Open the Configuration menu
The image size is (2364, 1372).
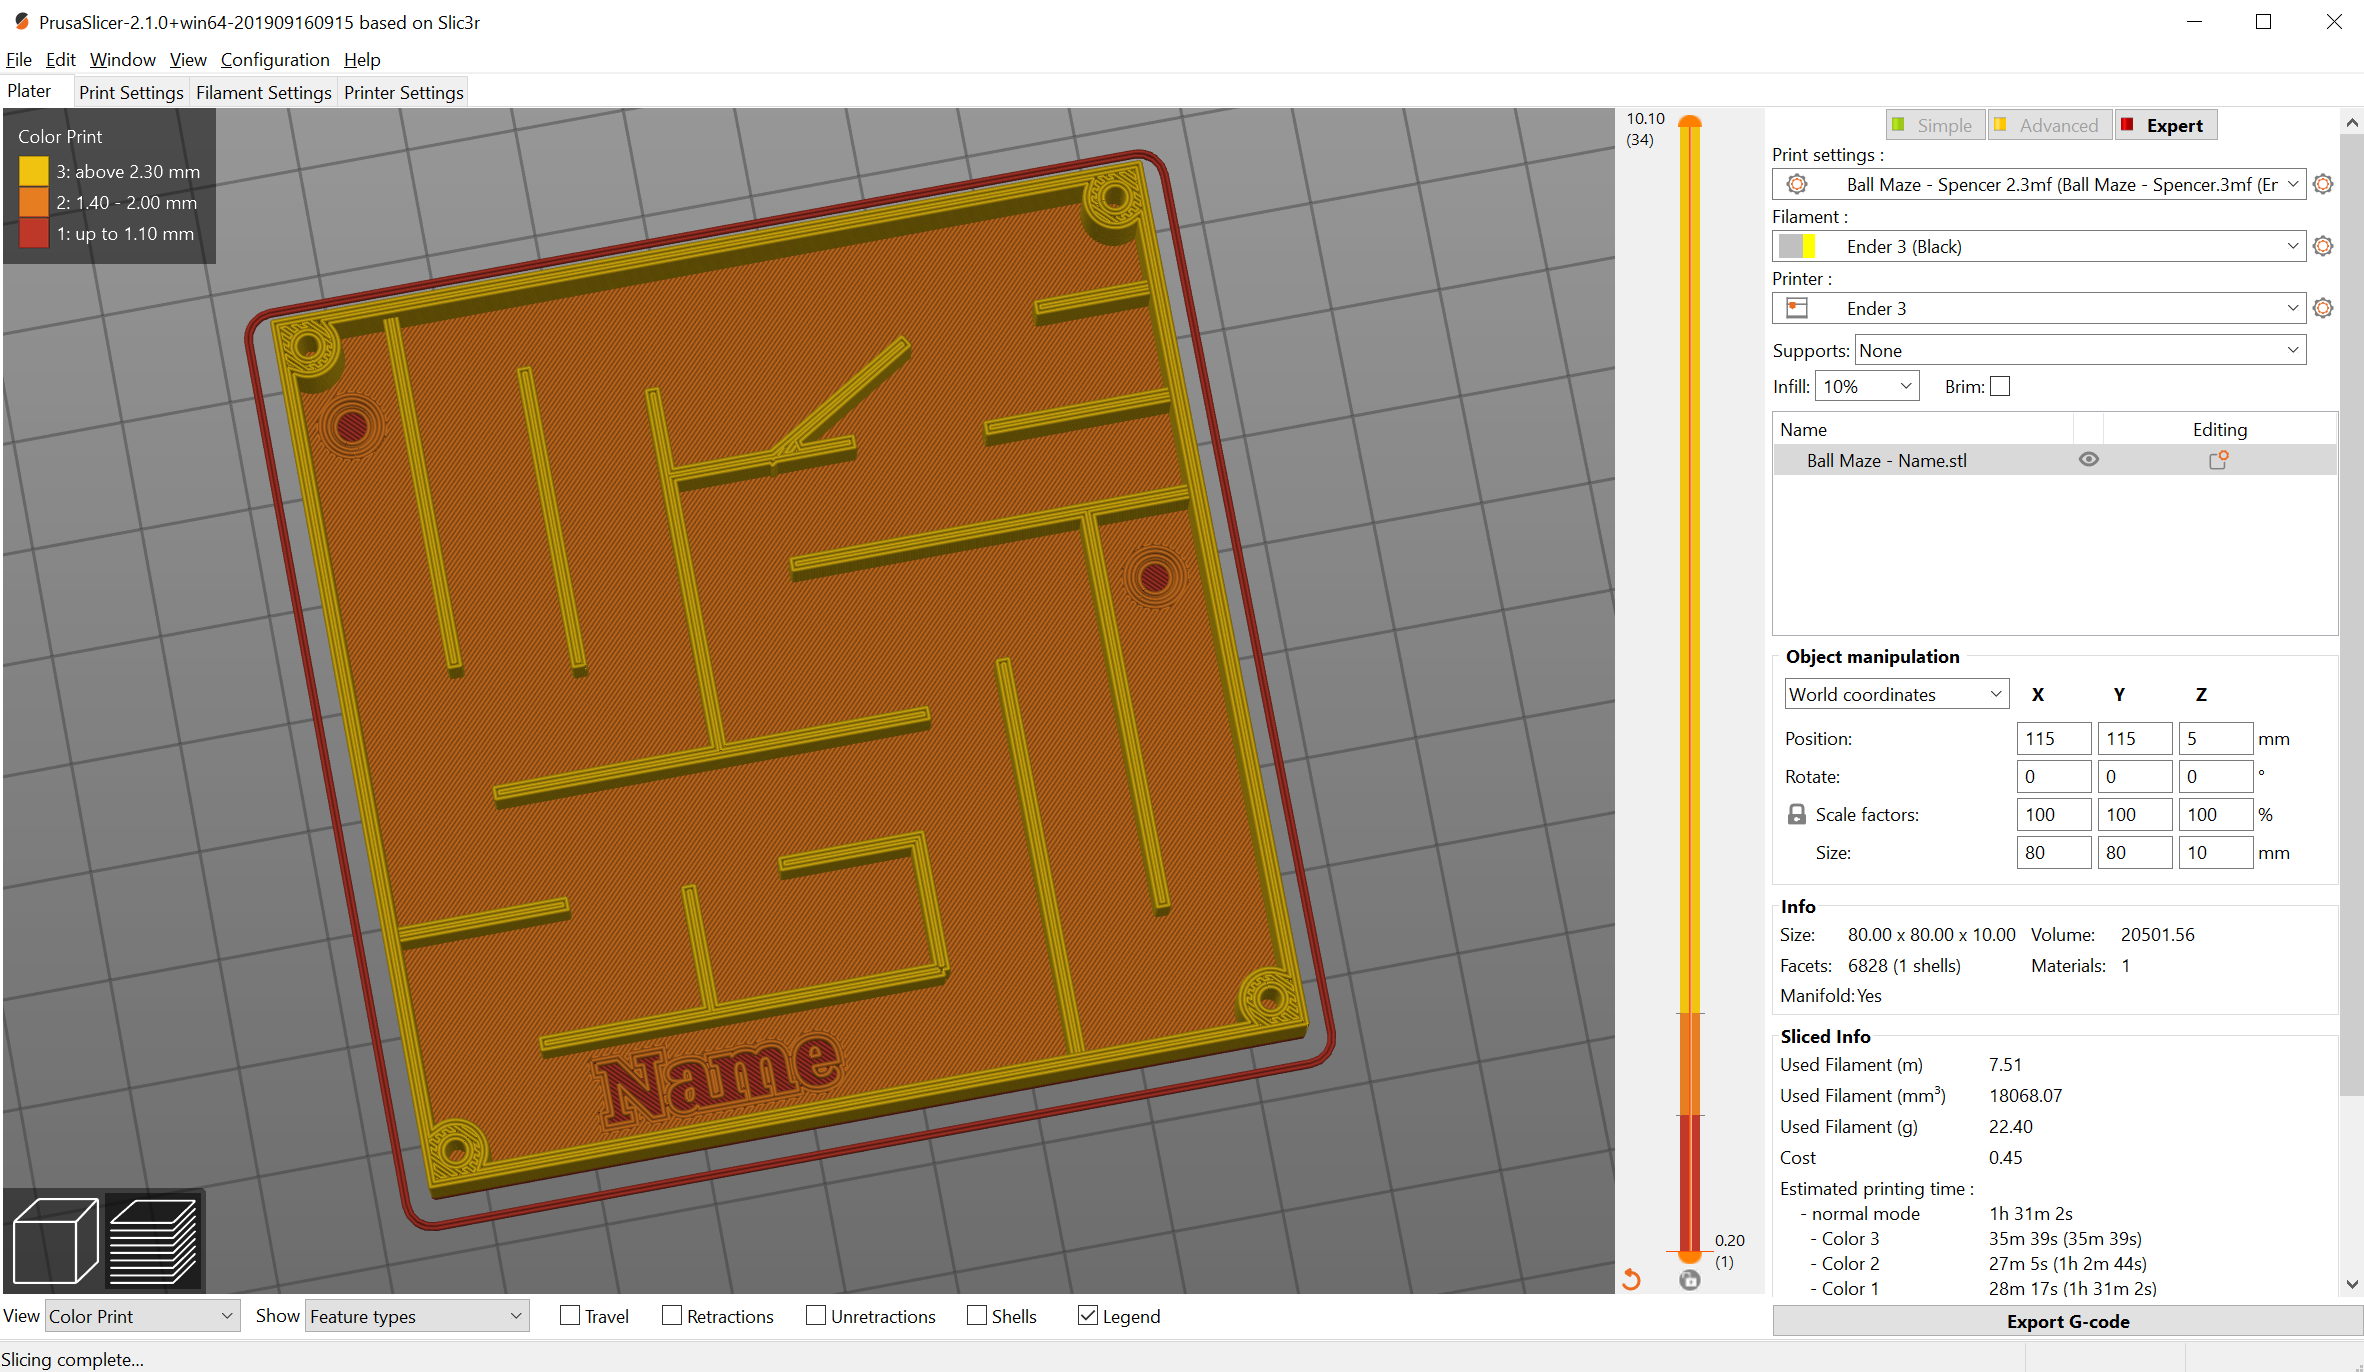tap(274, 59)
